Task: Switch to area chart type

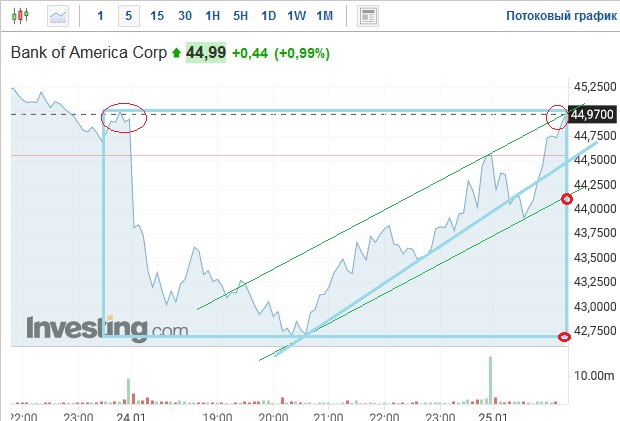Action: tap(58, 16)
